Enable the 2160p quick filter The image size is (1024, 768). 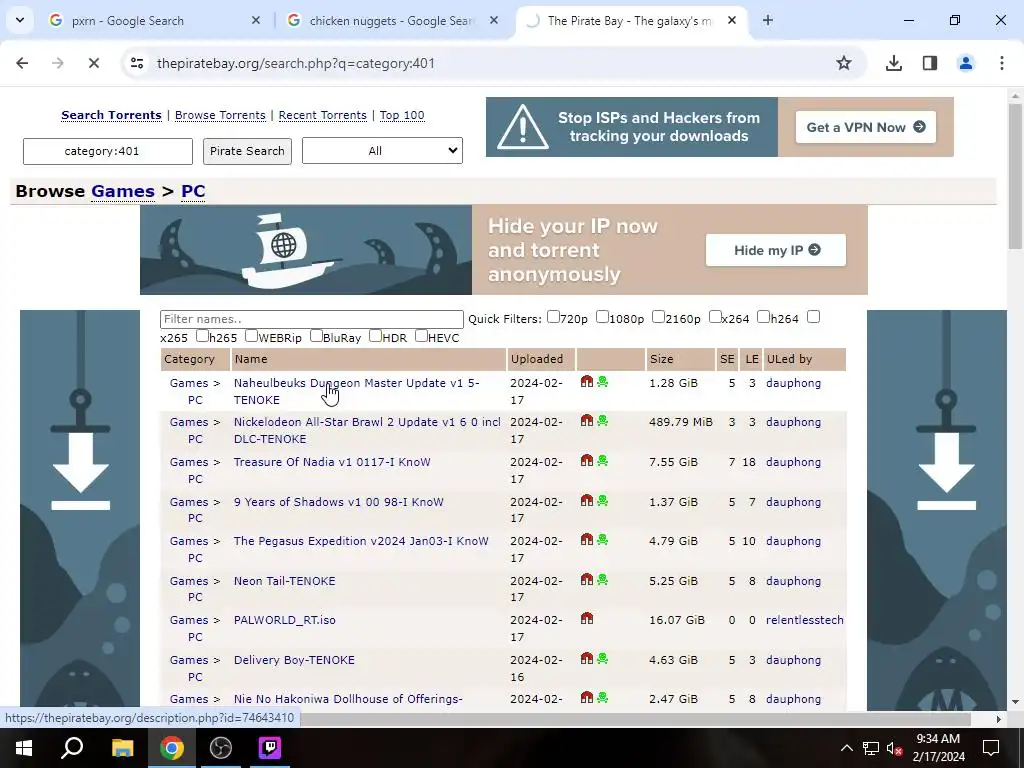tap(658, 317)
